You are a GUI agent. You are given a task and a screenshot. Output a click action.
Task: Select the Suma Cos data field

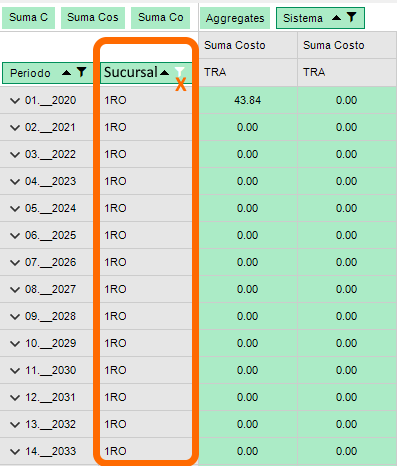pyautogui.click(x=93, y=18)
